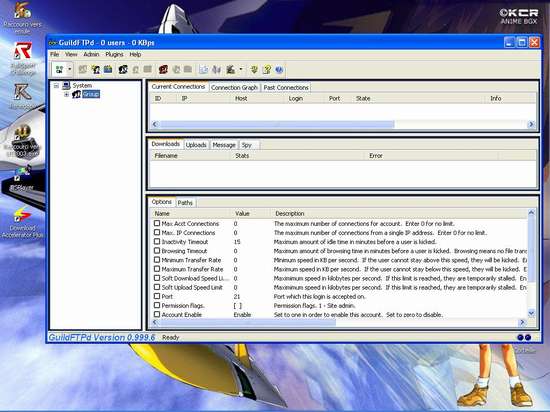
Task: Toggle Inactivity Timeout checkbox
Action: (157, 241)
